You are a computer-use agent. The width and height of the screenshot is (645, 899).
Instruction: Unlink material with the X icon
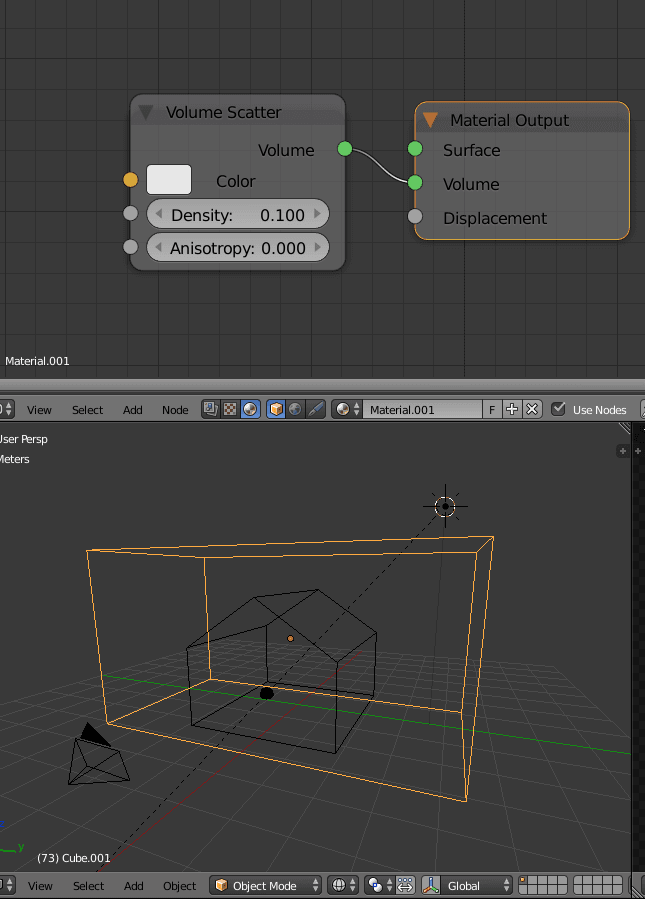coord(532,409)
